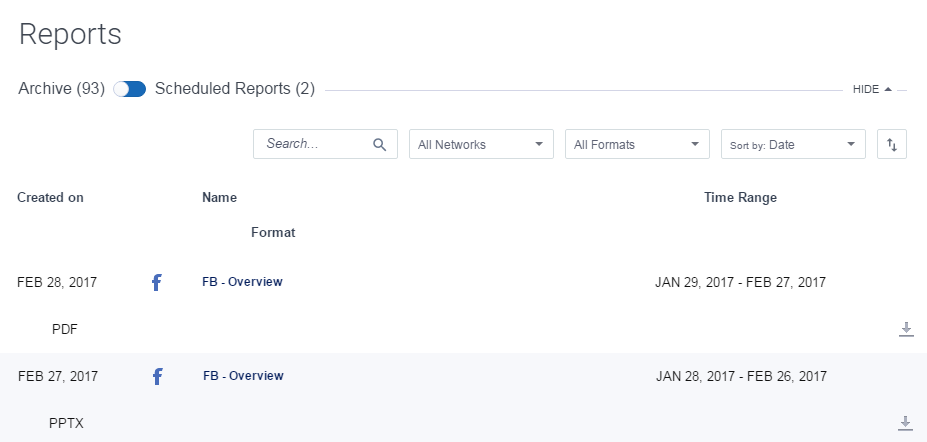Image resolution: width=927 pixels, height=442 pixels.
Task: Click the Time Range column header
Action: [740, 198]
